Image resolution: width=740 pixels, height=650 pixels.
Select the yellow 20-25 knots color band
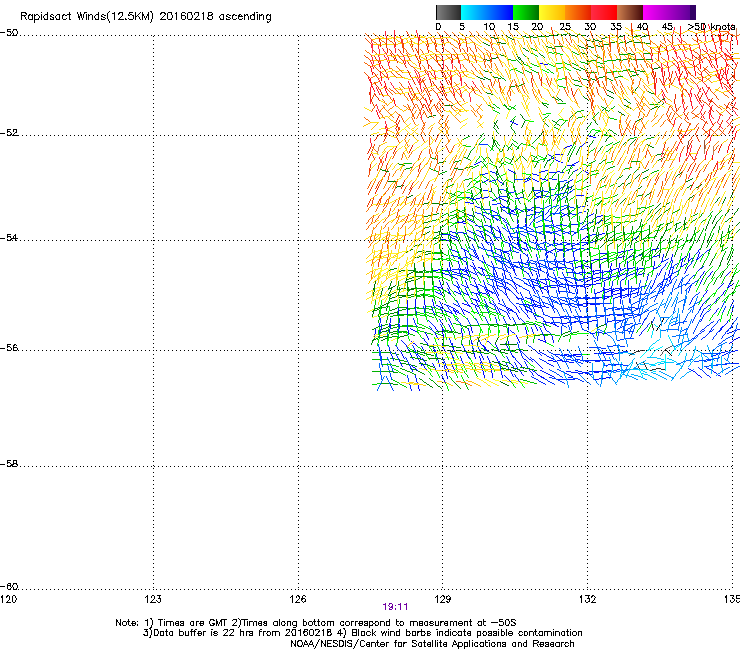coord(552,12)
